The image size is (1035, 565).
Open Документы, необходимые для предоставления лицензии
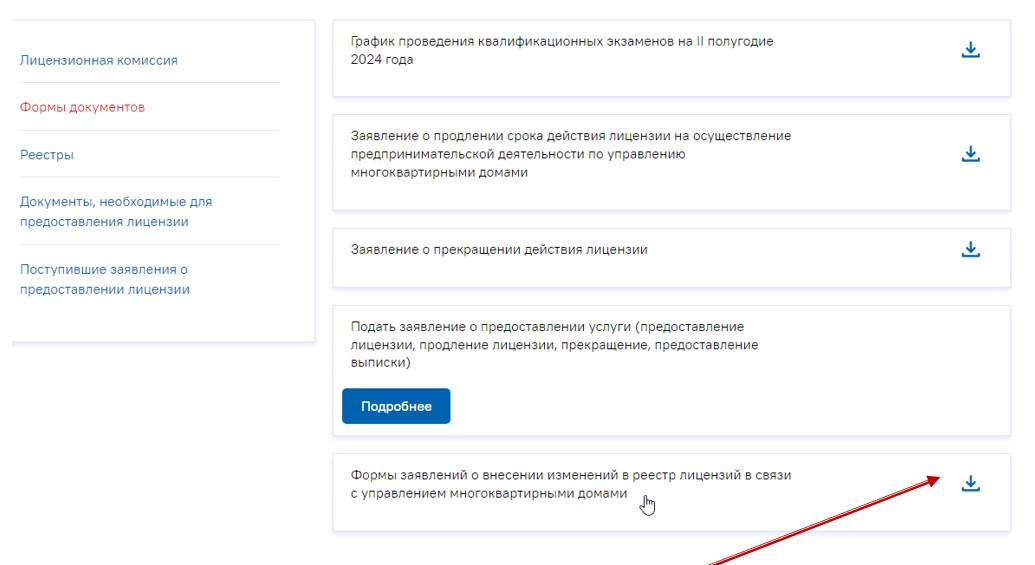(116, 212)
